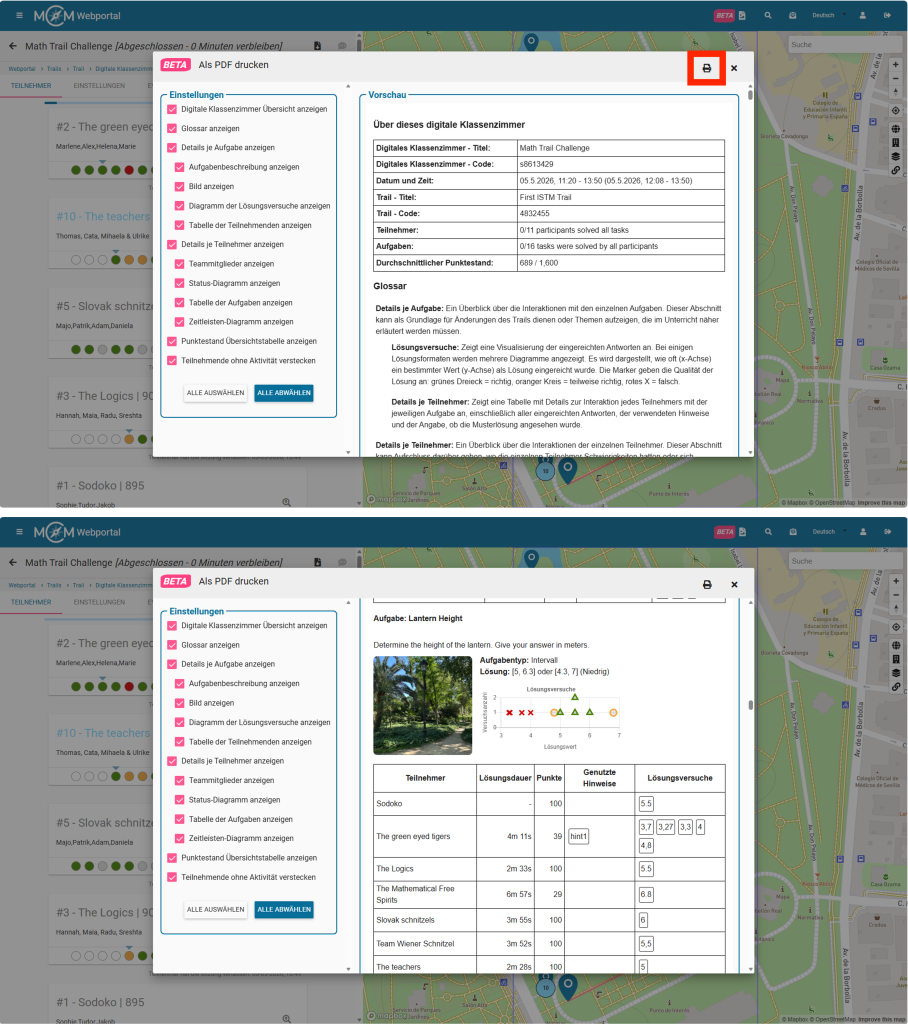908x1024 pixels.
Task: Zoom in with the plus on the upper map
Action: point(896,65)
